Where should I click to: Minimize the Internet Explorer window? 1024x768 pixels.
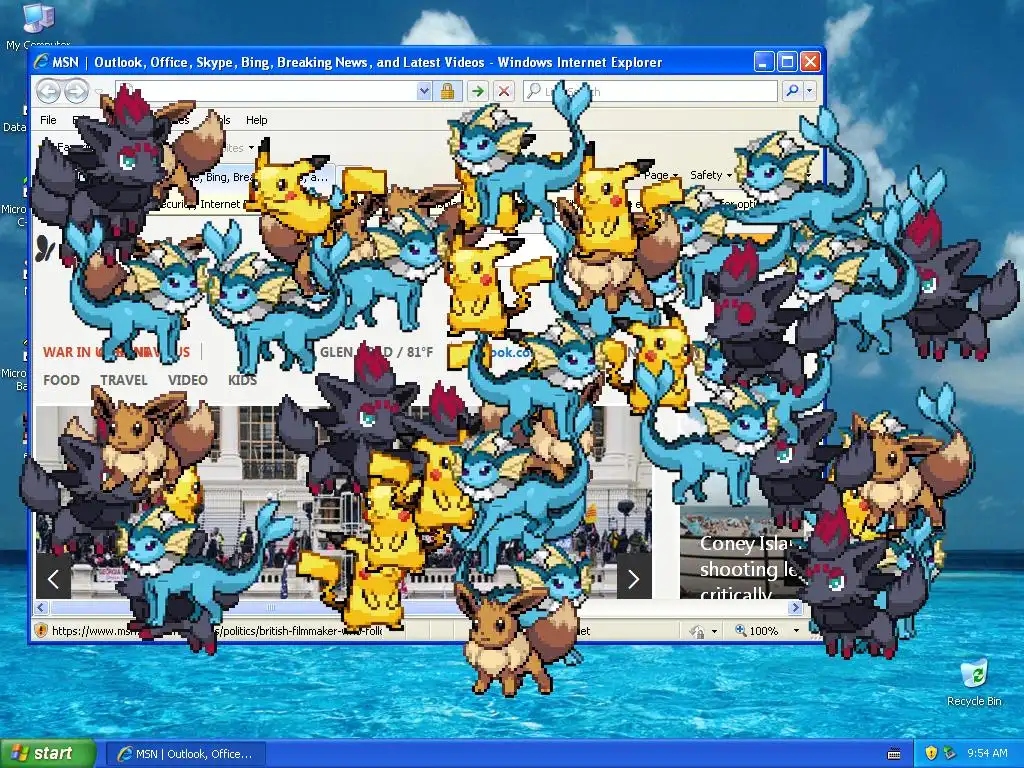coord(765,62)
